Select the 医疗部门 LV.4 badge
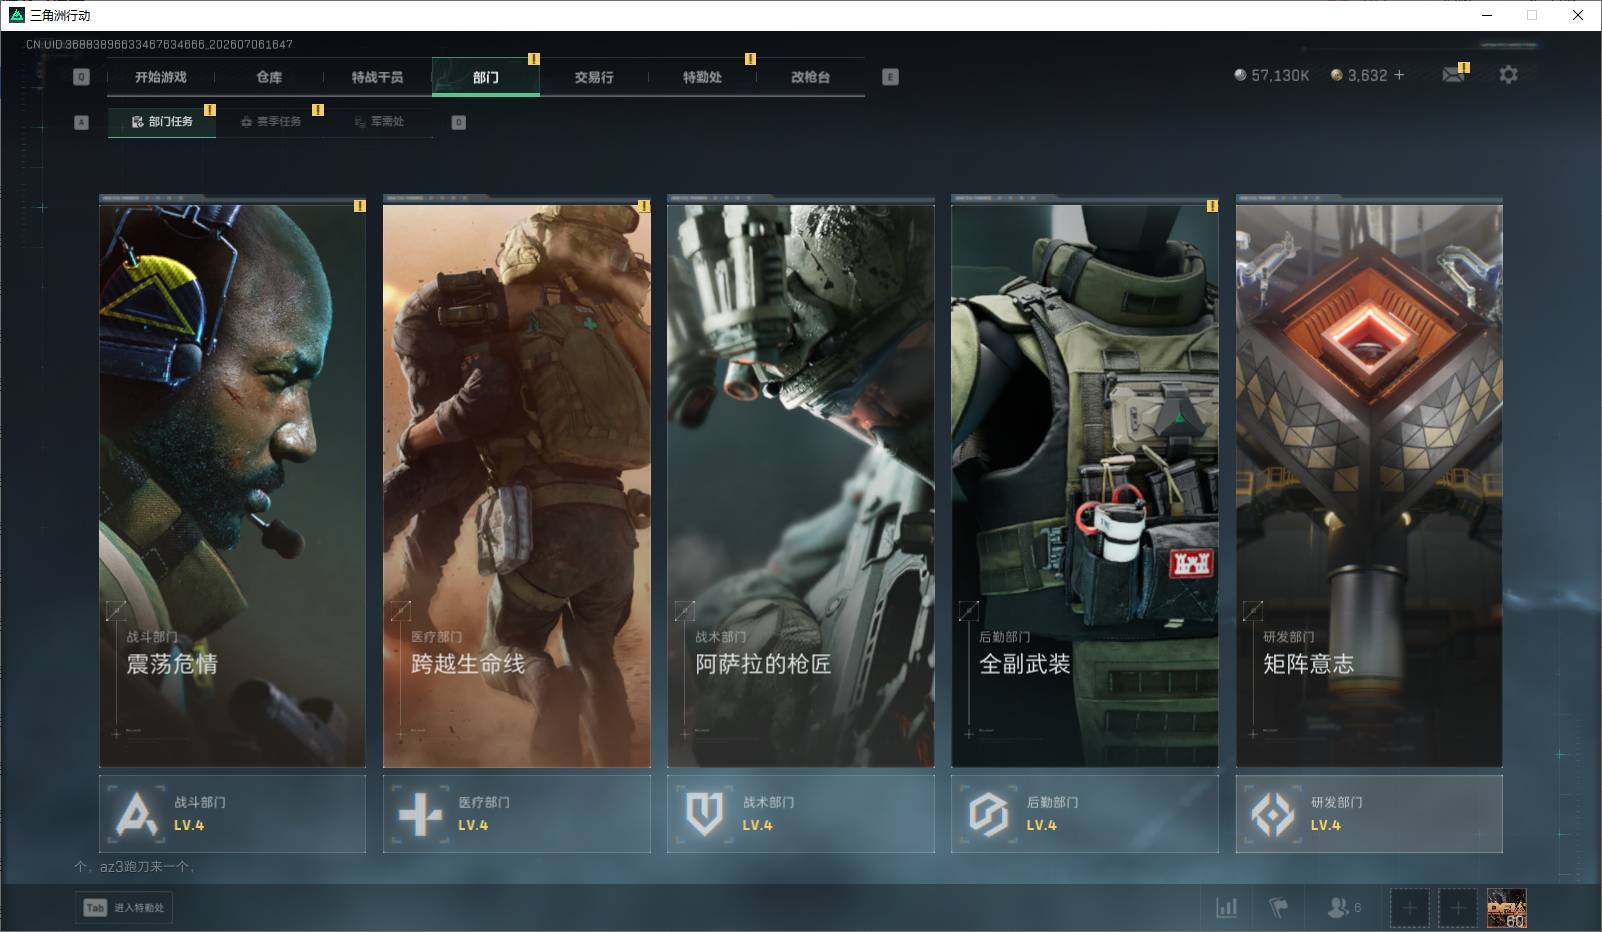The height and width of the screenshot is (932, 1602). click(x=517, y=814)
